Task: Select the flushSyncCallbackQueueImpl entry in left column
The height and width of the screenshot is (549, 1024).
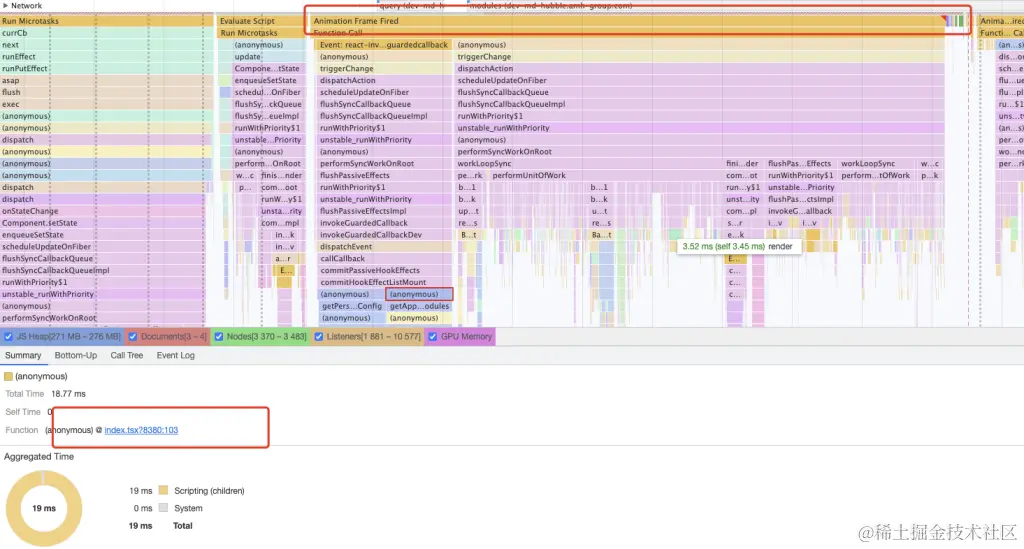Action: [x=103, y=270]
